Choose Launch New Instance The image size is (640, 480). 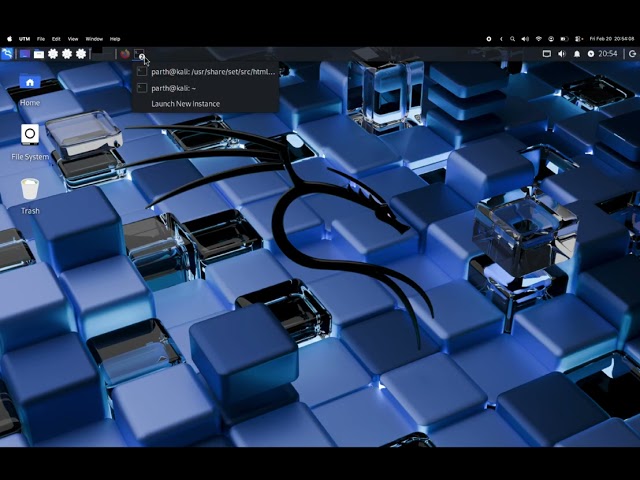click(206, 104)
